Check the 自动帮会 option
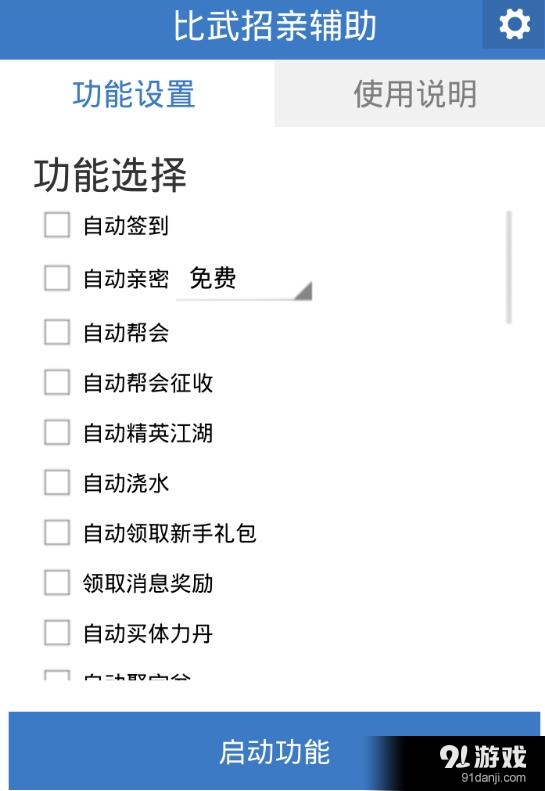Viewport: 545px width, 791px height. click(57, 332)
